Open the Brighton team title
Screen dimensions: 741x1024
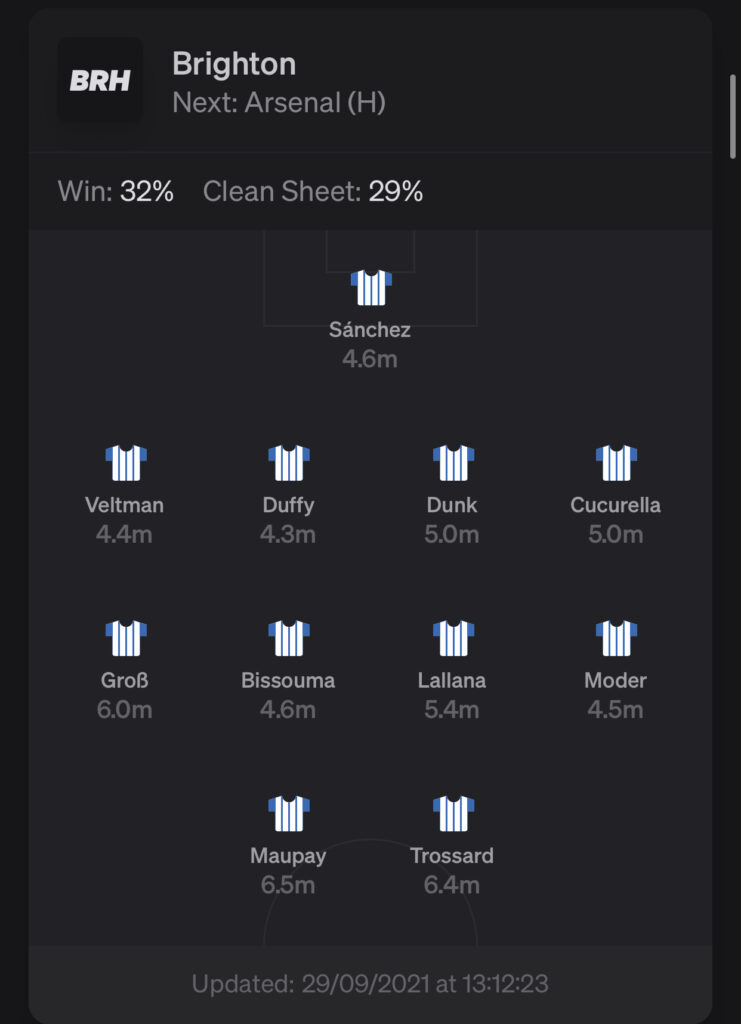234,65
